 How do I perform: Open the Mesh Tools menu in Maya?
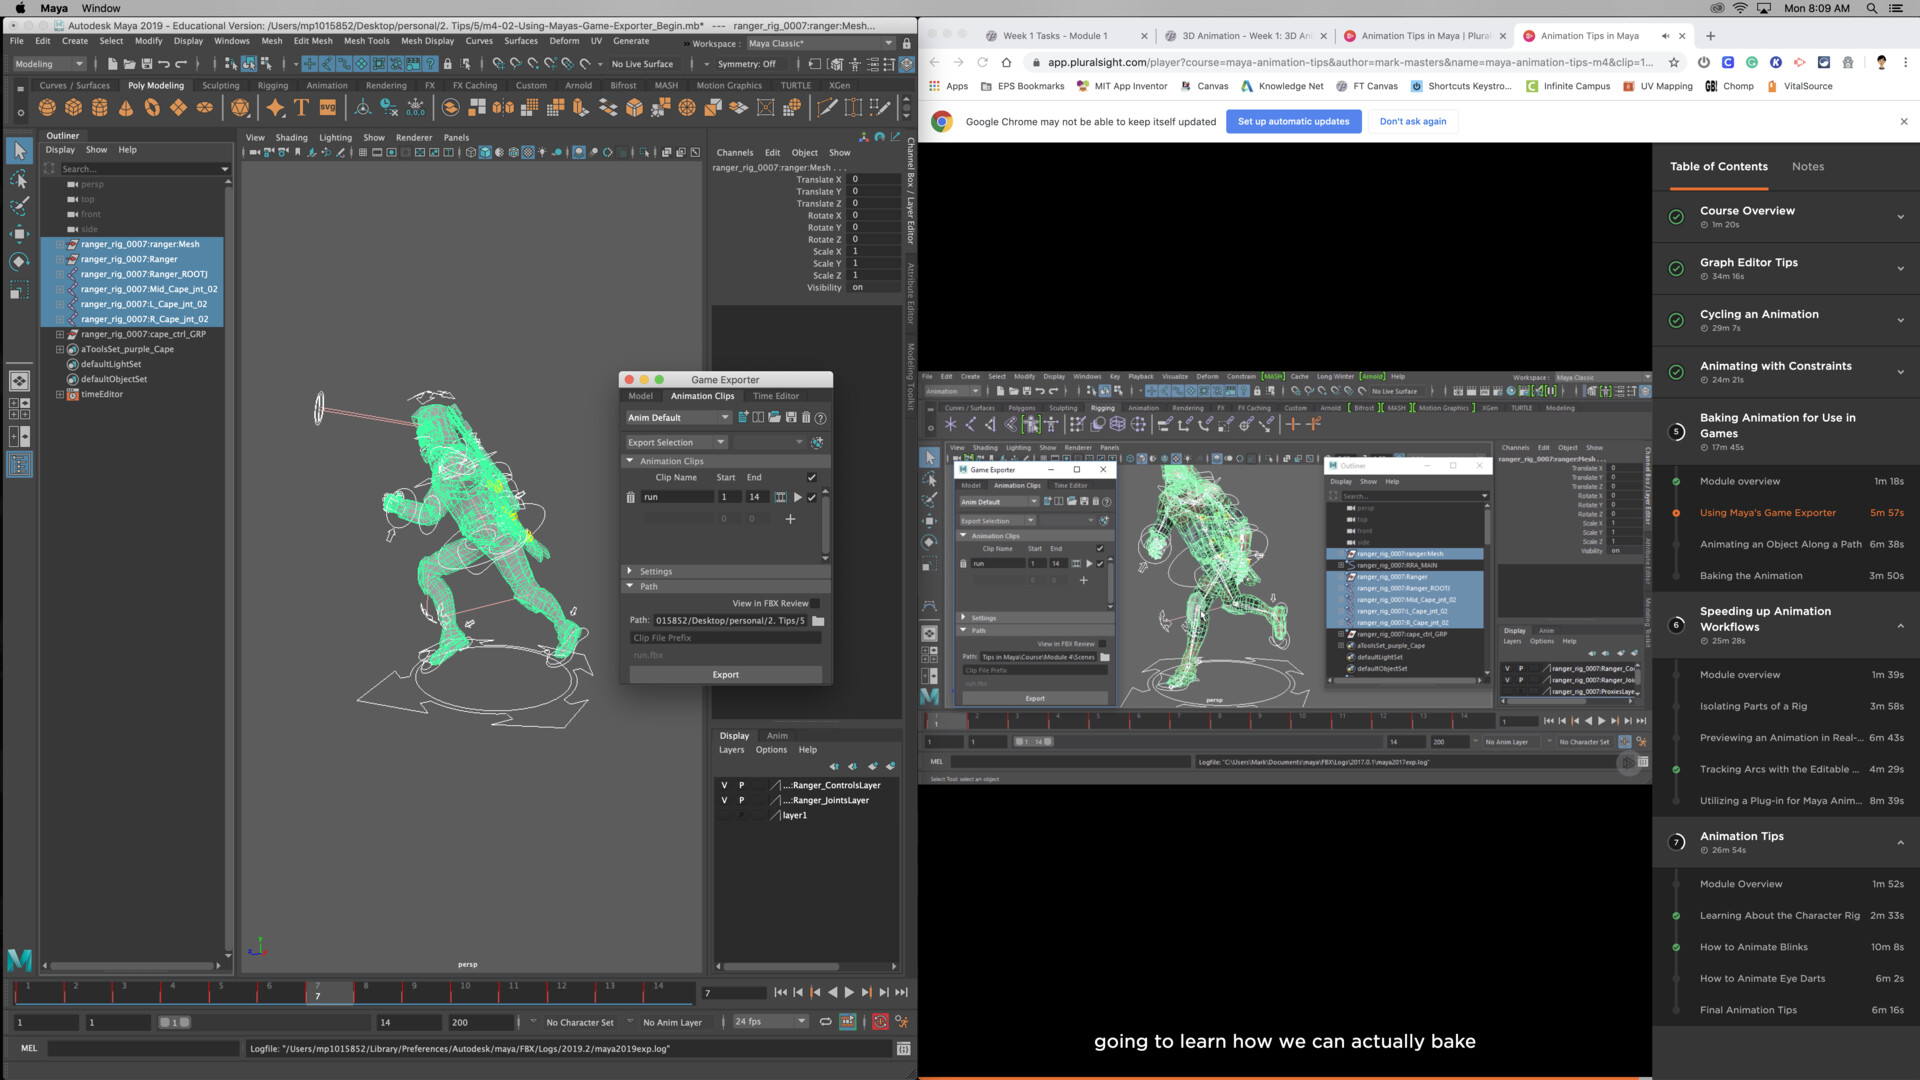point(366,41)
